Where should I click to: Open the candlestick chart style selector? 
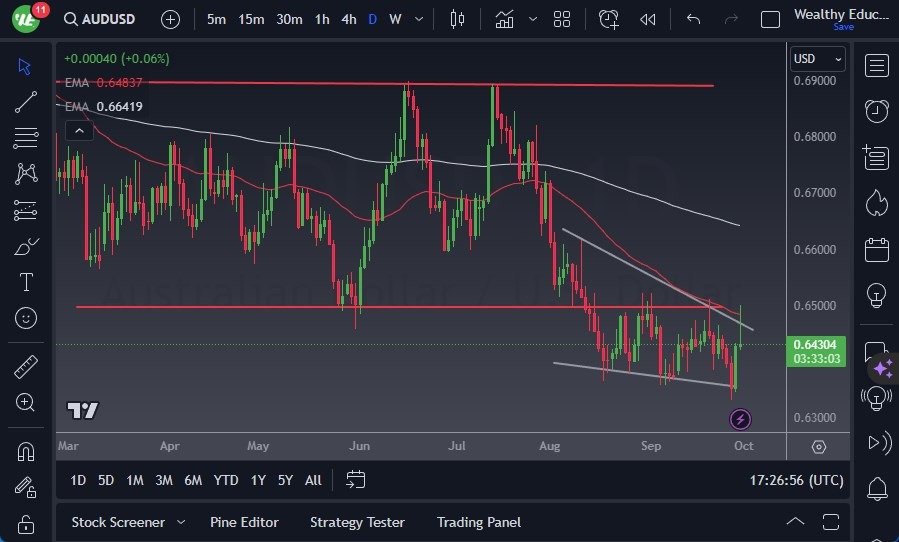[458, 19]
